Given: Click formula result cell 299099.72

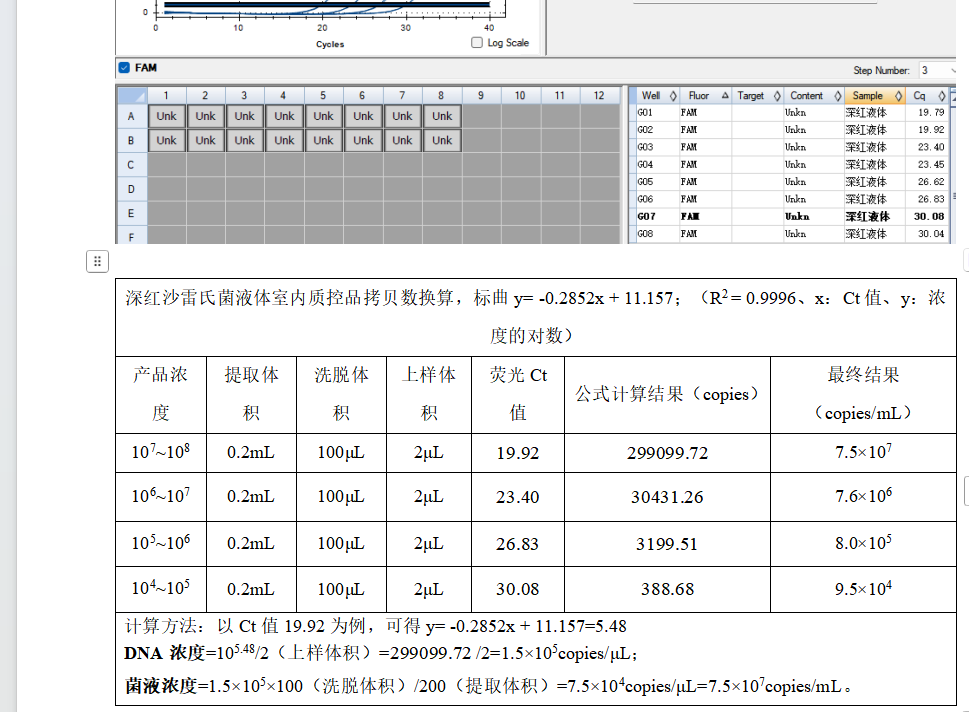Looking at the screenshot, I should 667,453.
